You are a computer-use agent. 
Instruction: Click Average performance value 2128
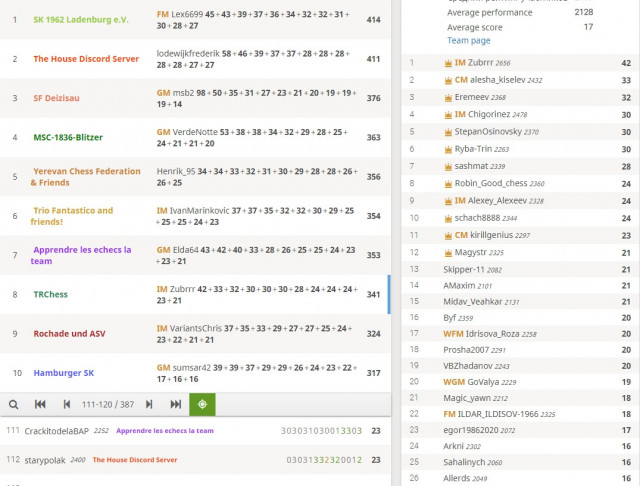tap(584, 12)
